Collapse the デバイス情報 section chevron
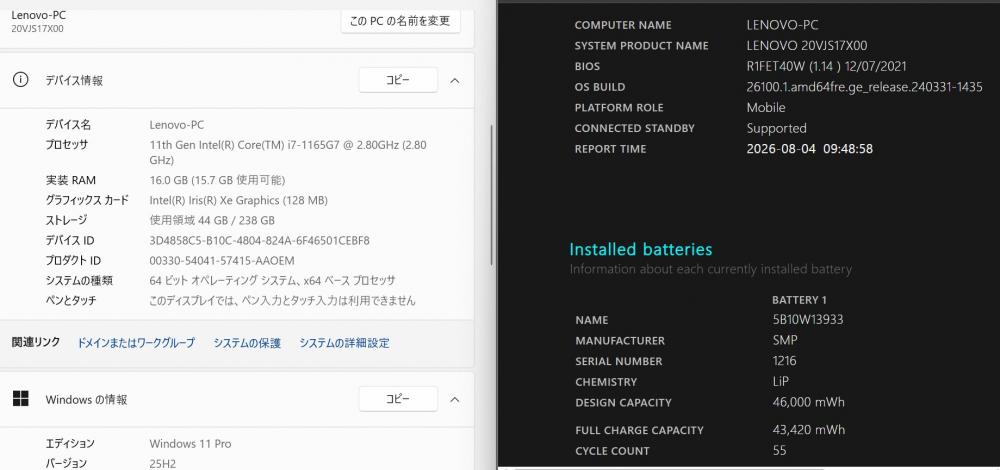The image size is (1000, 470). [455, 81]
